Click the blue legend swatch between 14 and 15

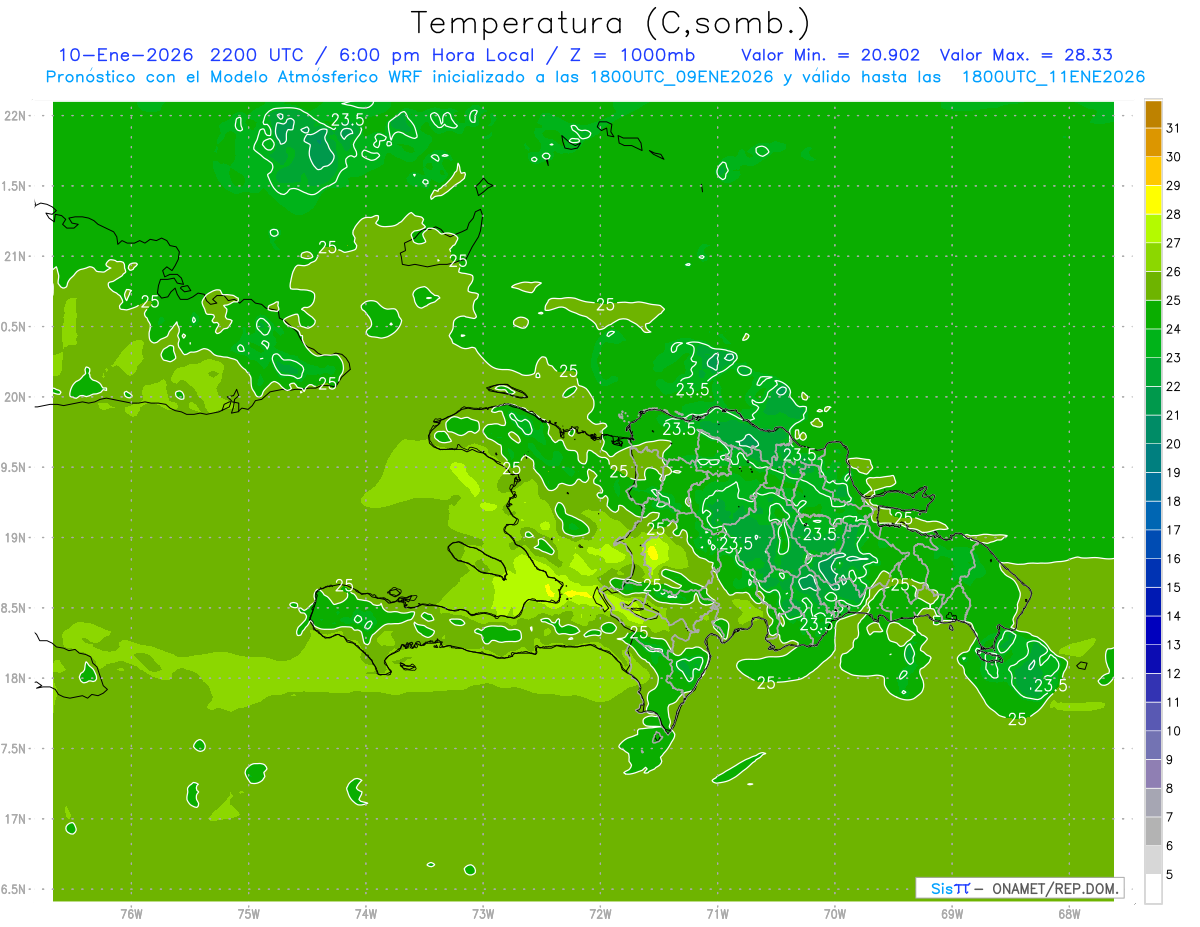[x=1153, y=602]
